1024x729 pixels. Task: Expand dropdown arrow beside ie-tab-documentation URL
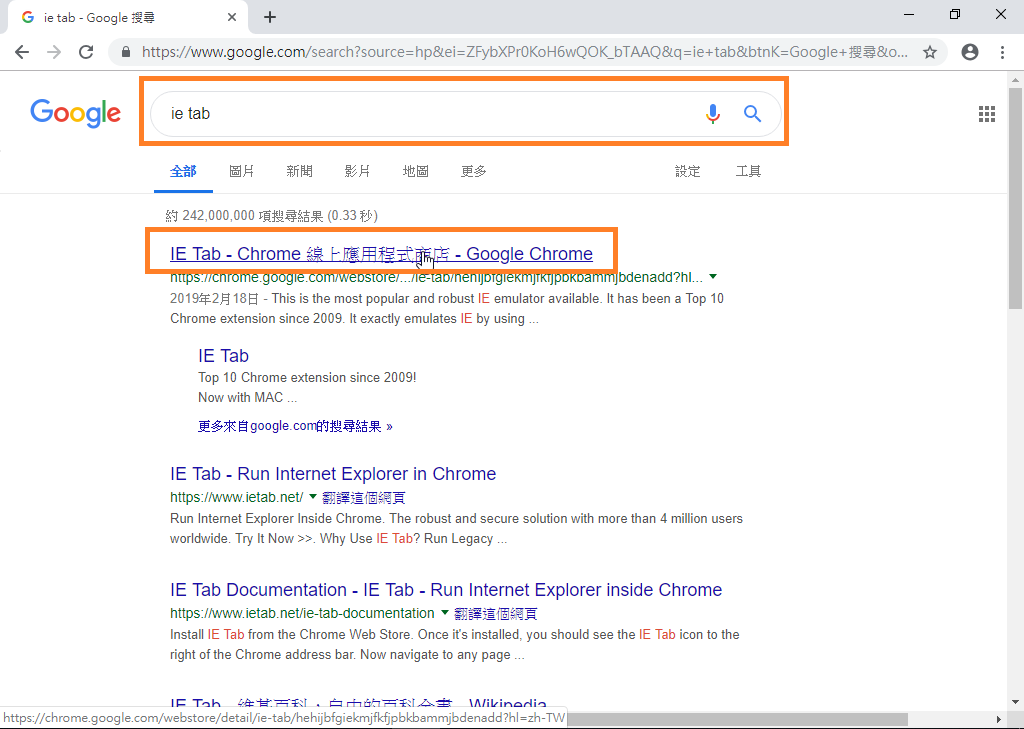point(445,613)
